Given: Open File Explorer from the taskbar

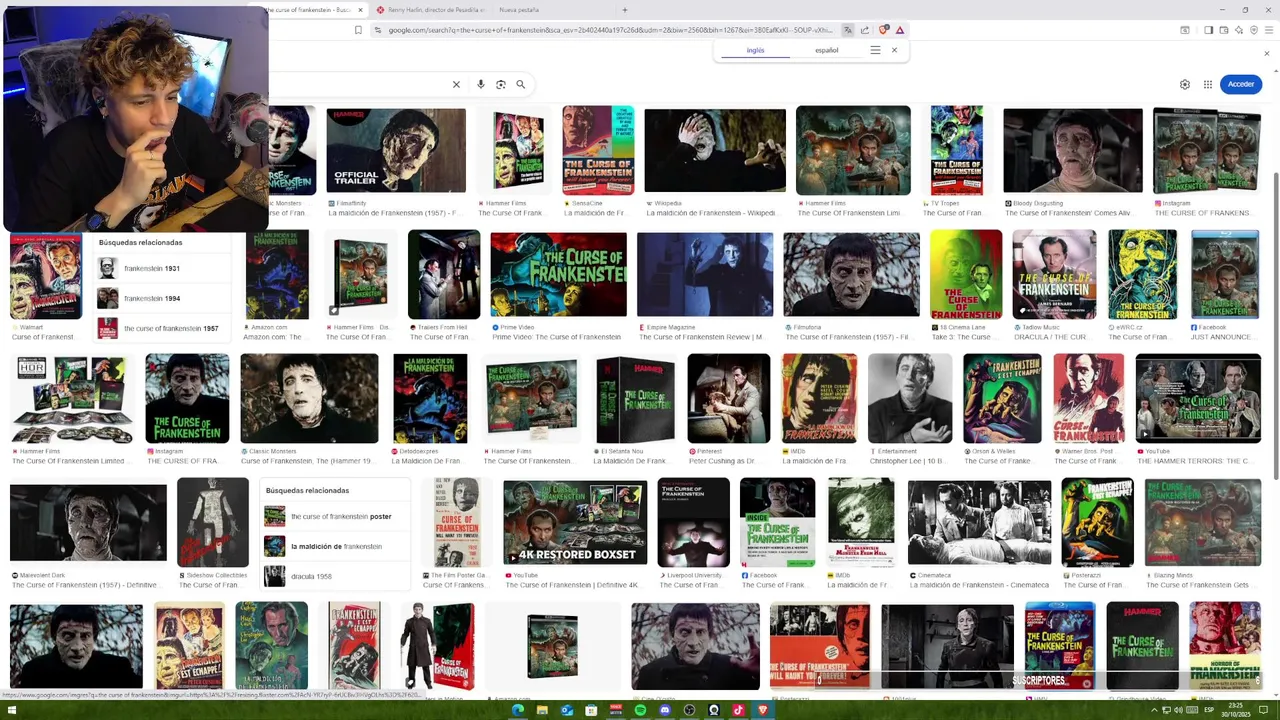Looking at the screenshot, I should 542,710.
